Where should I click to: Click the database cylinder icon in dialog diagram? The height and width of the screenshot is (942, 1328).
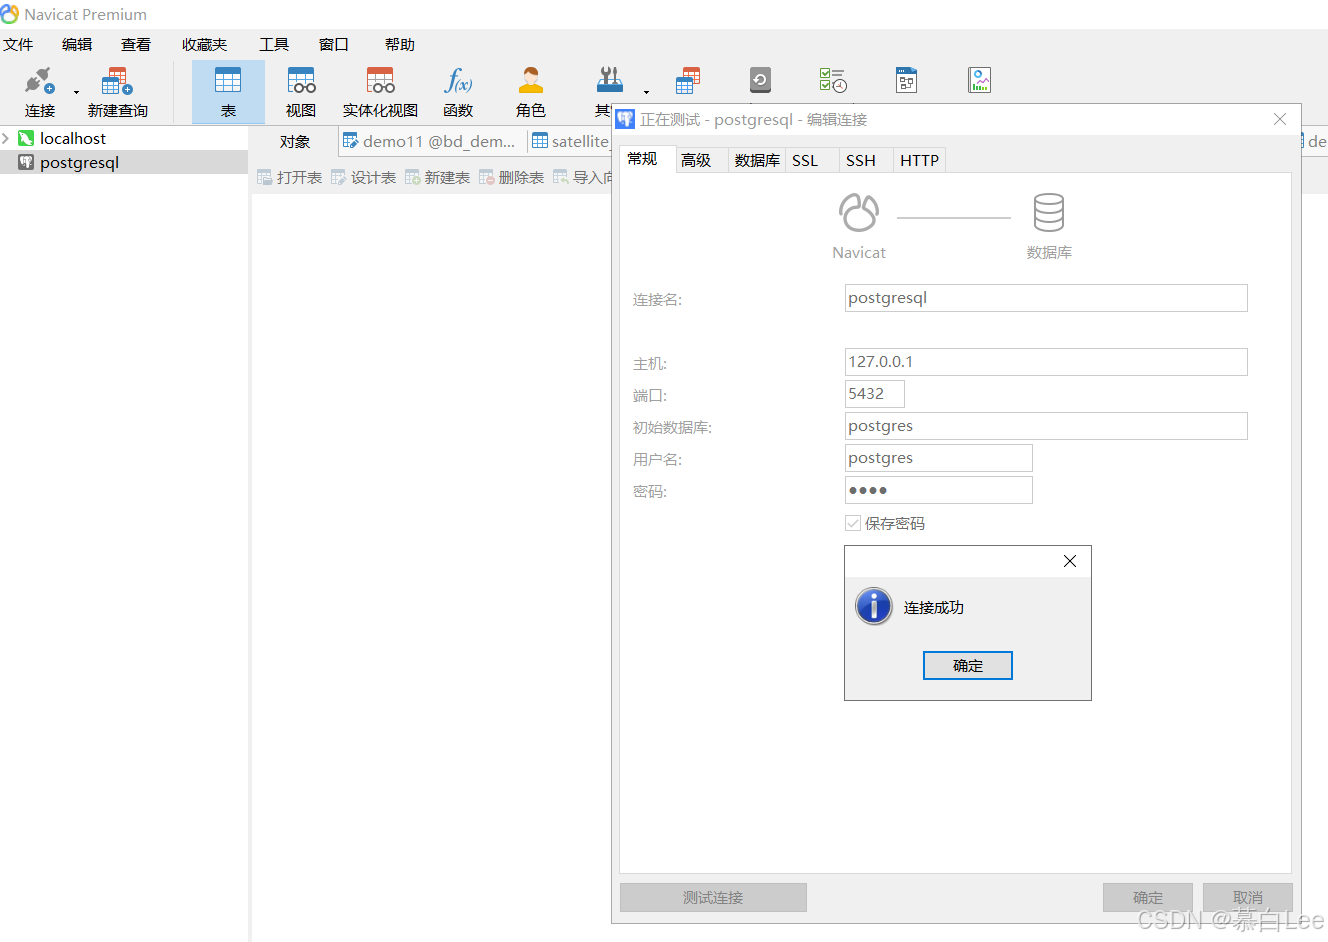pyautogui.click(x=1049, y=212)
